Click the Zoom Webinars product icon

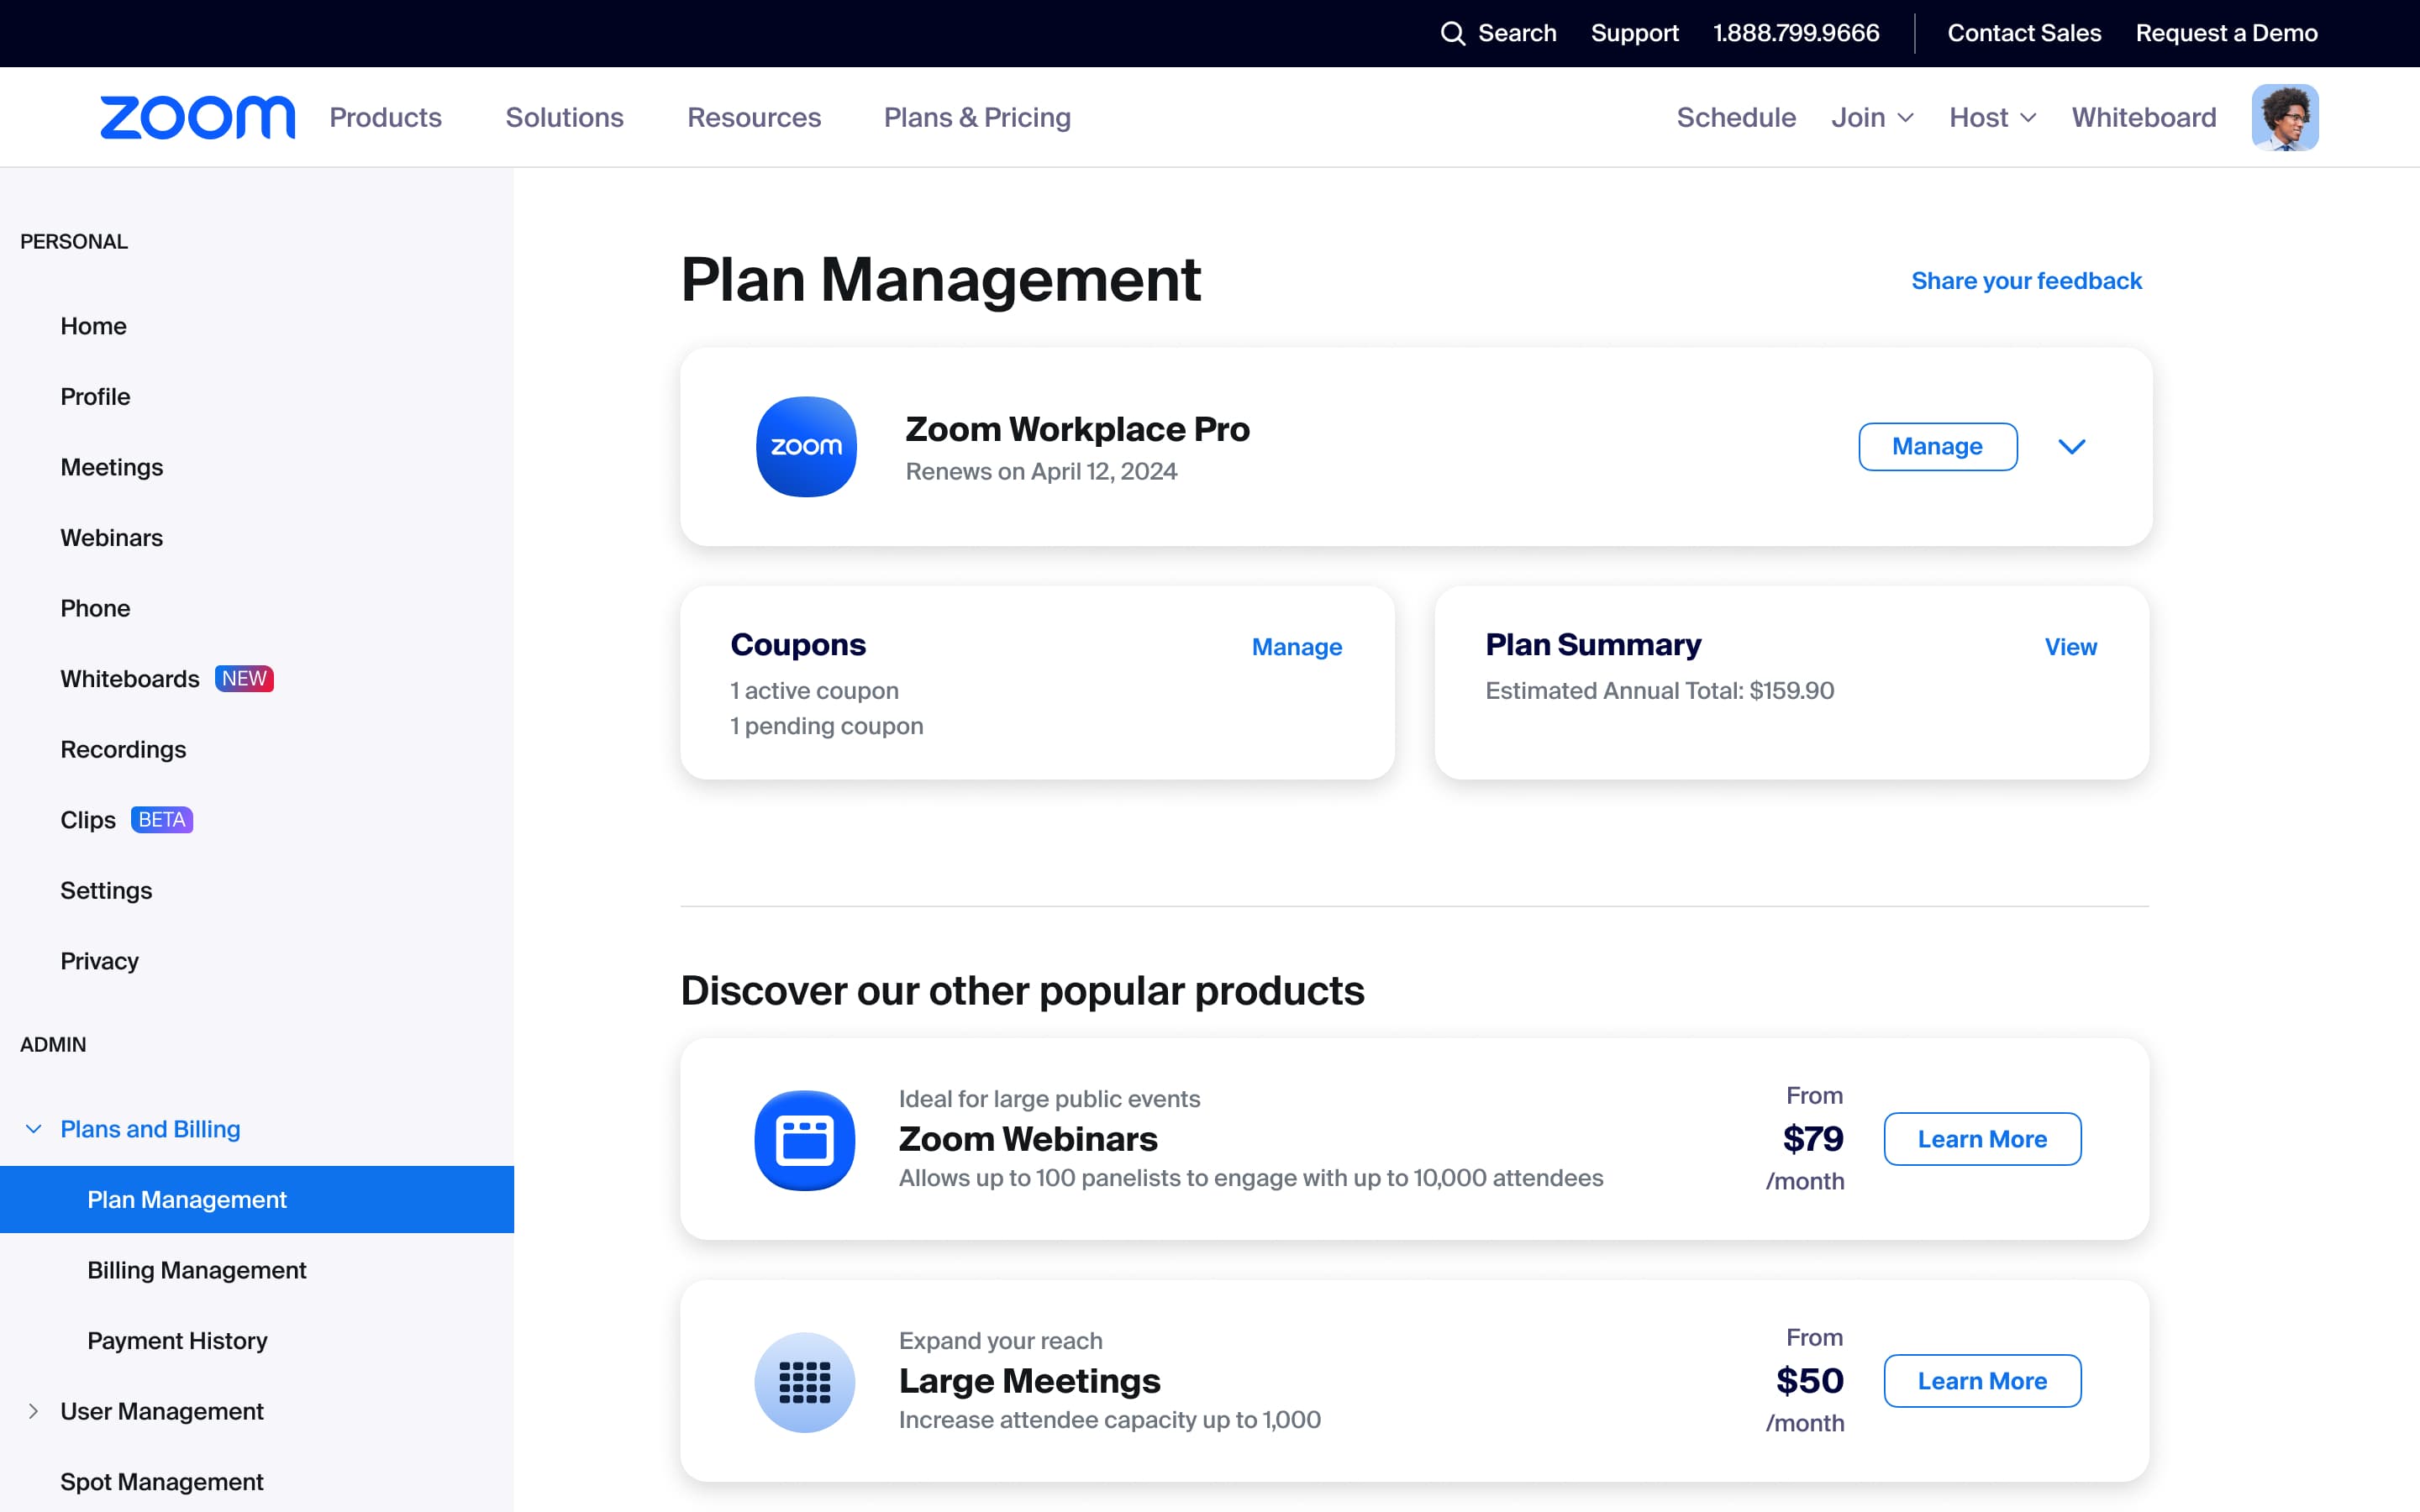(x=804, y=1139)
